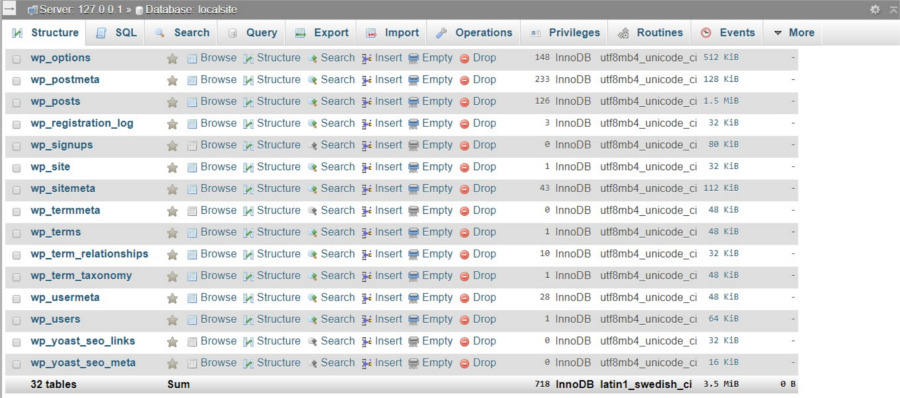The width and height of the screenshot is (900, 398).
Task: Open the wp_term_relationships table link
Action: tap(90, 254)
